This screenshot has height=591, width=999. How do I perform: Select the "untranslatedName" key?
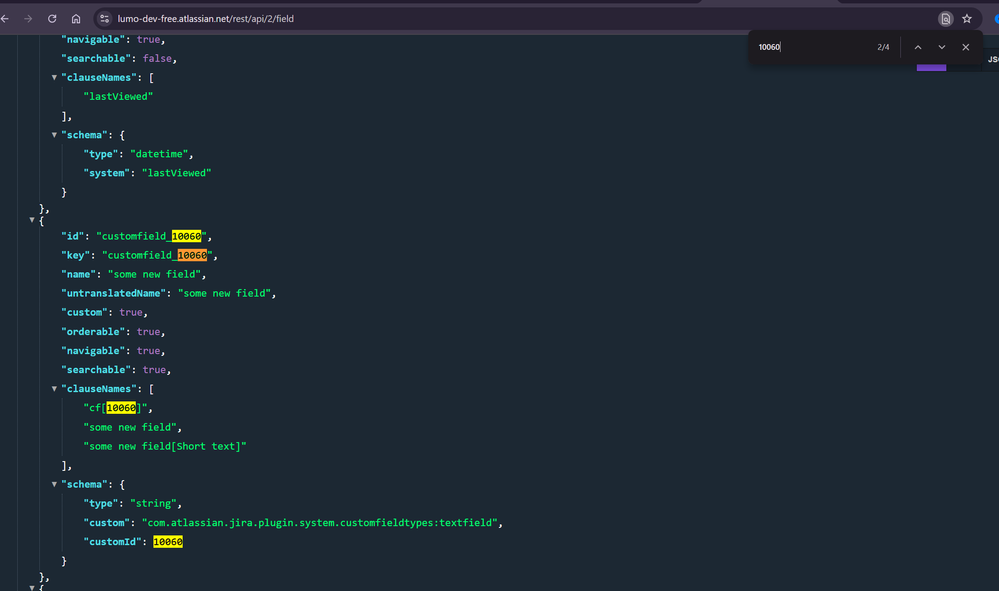(113, 294)
